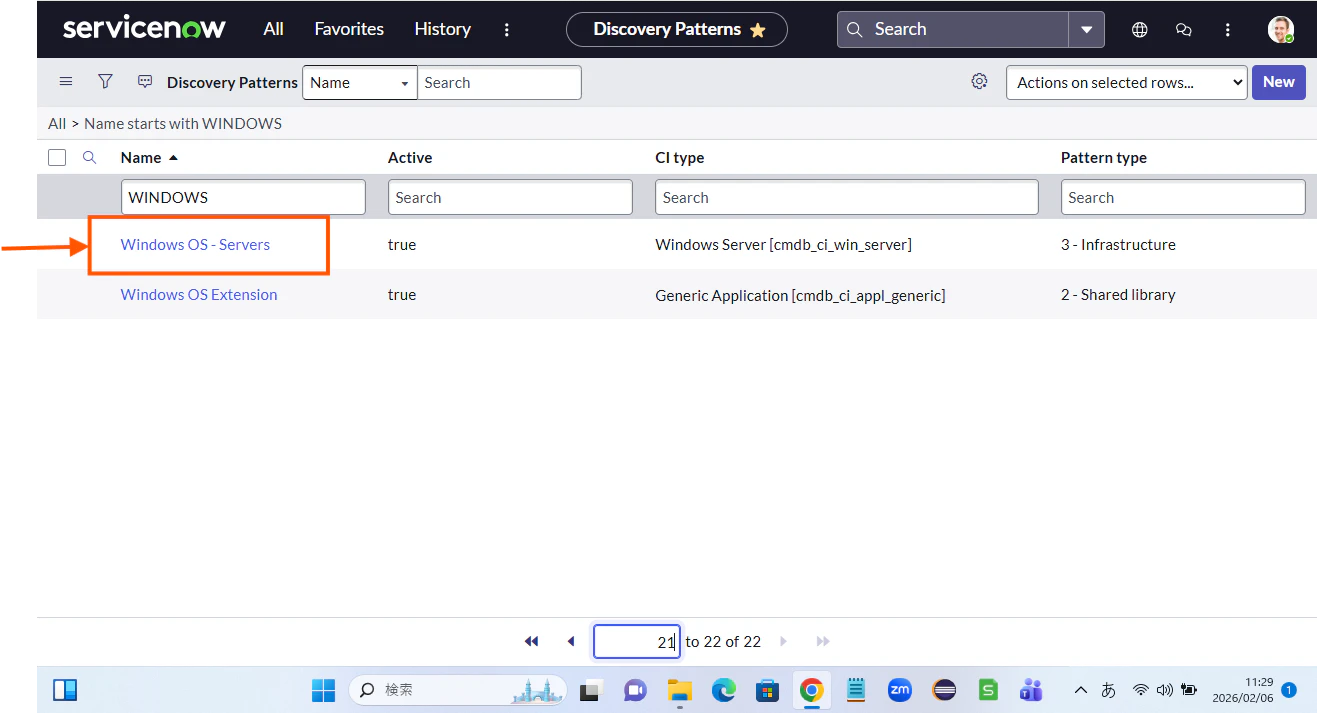This screenshot has width=1317, height=713.
Task: Open the globe scope picker
Action: pyautogui.click(x=1139, y=30)
